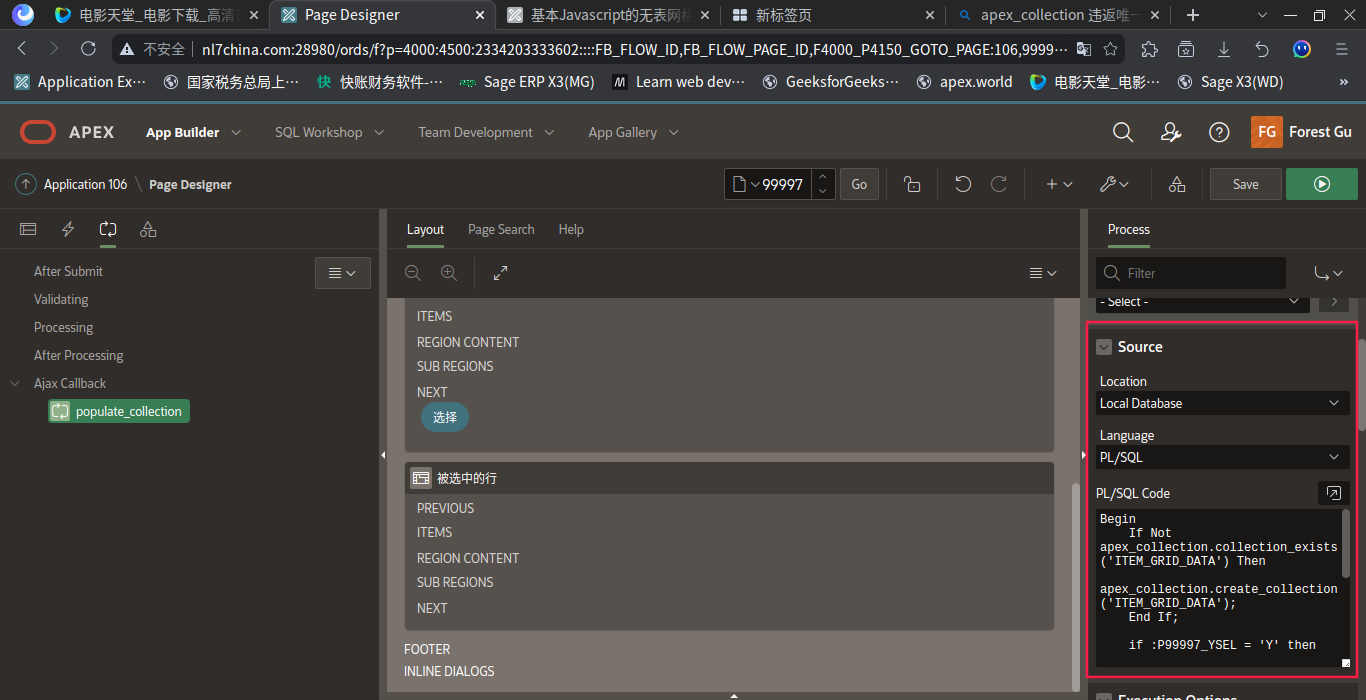This screenshot has width=1366, height=700.
Task: Click the Save button
Action: click(1245, 184)
